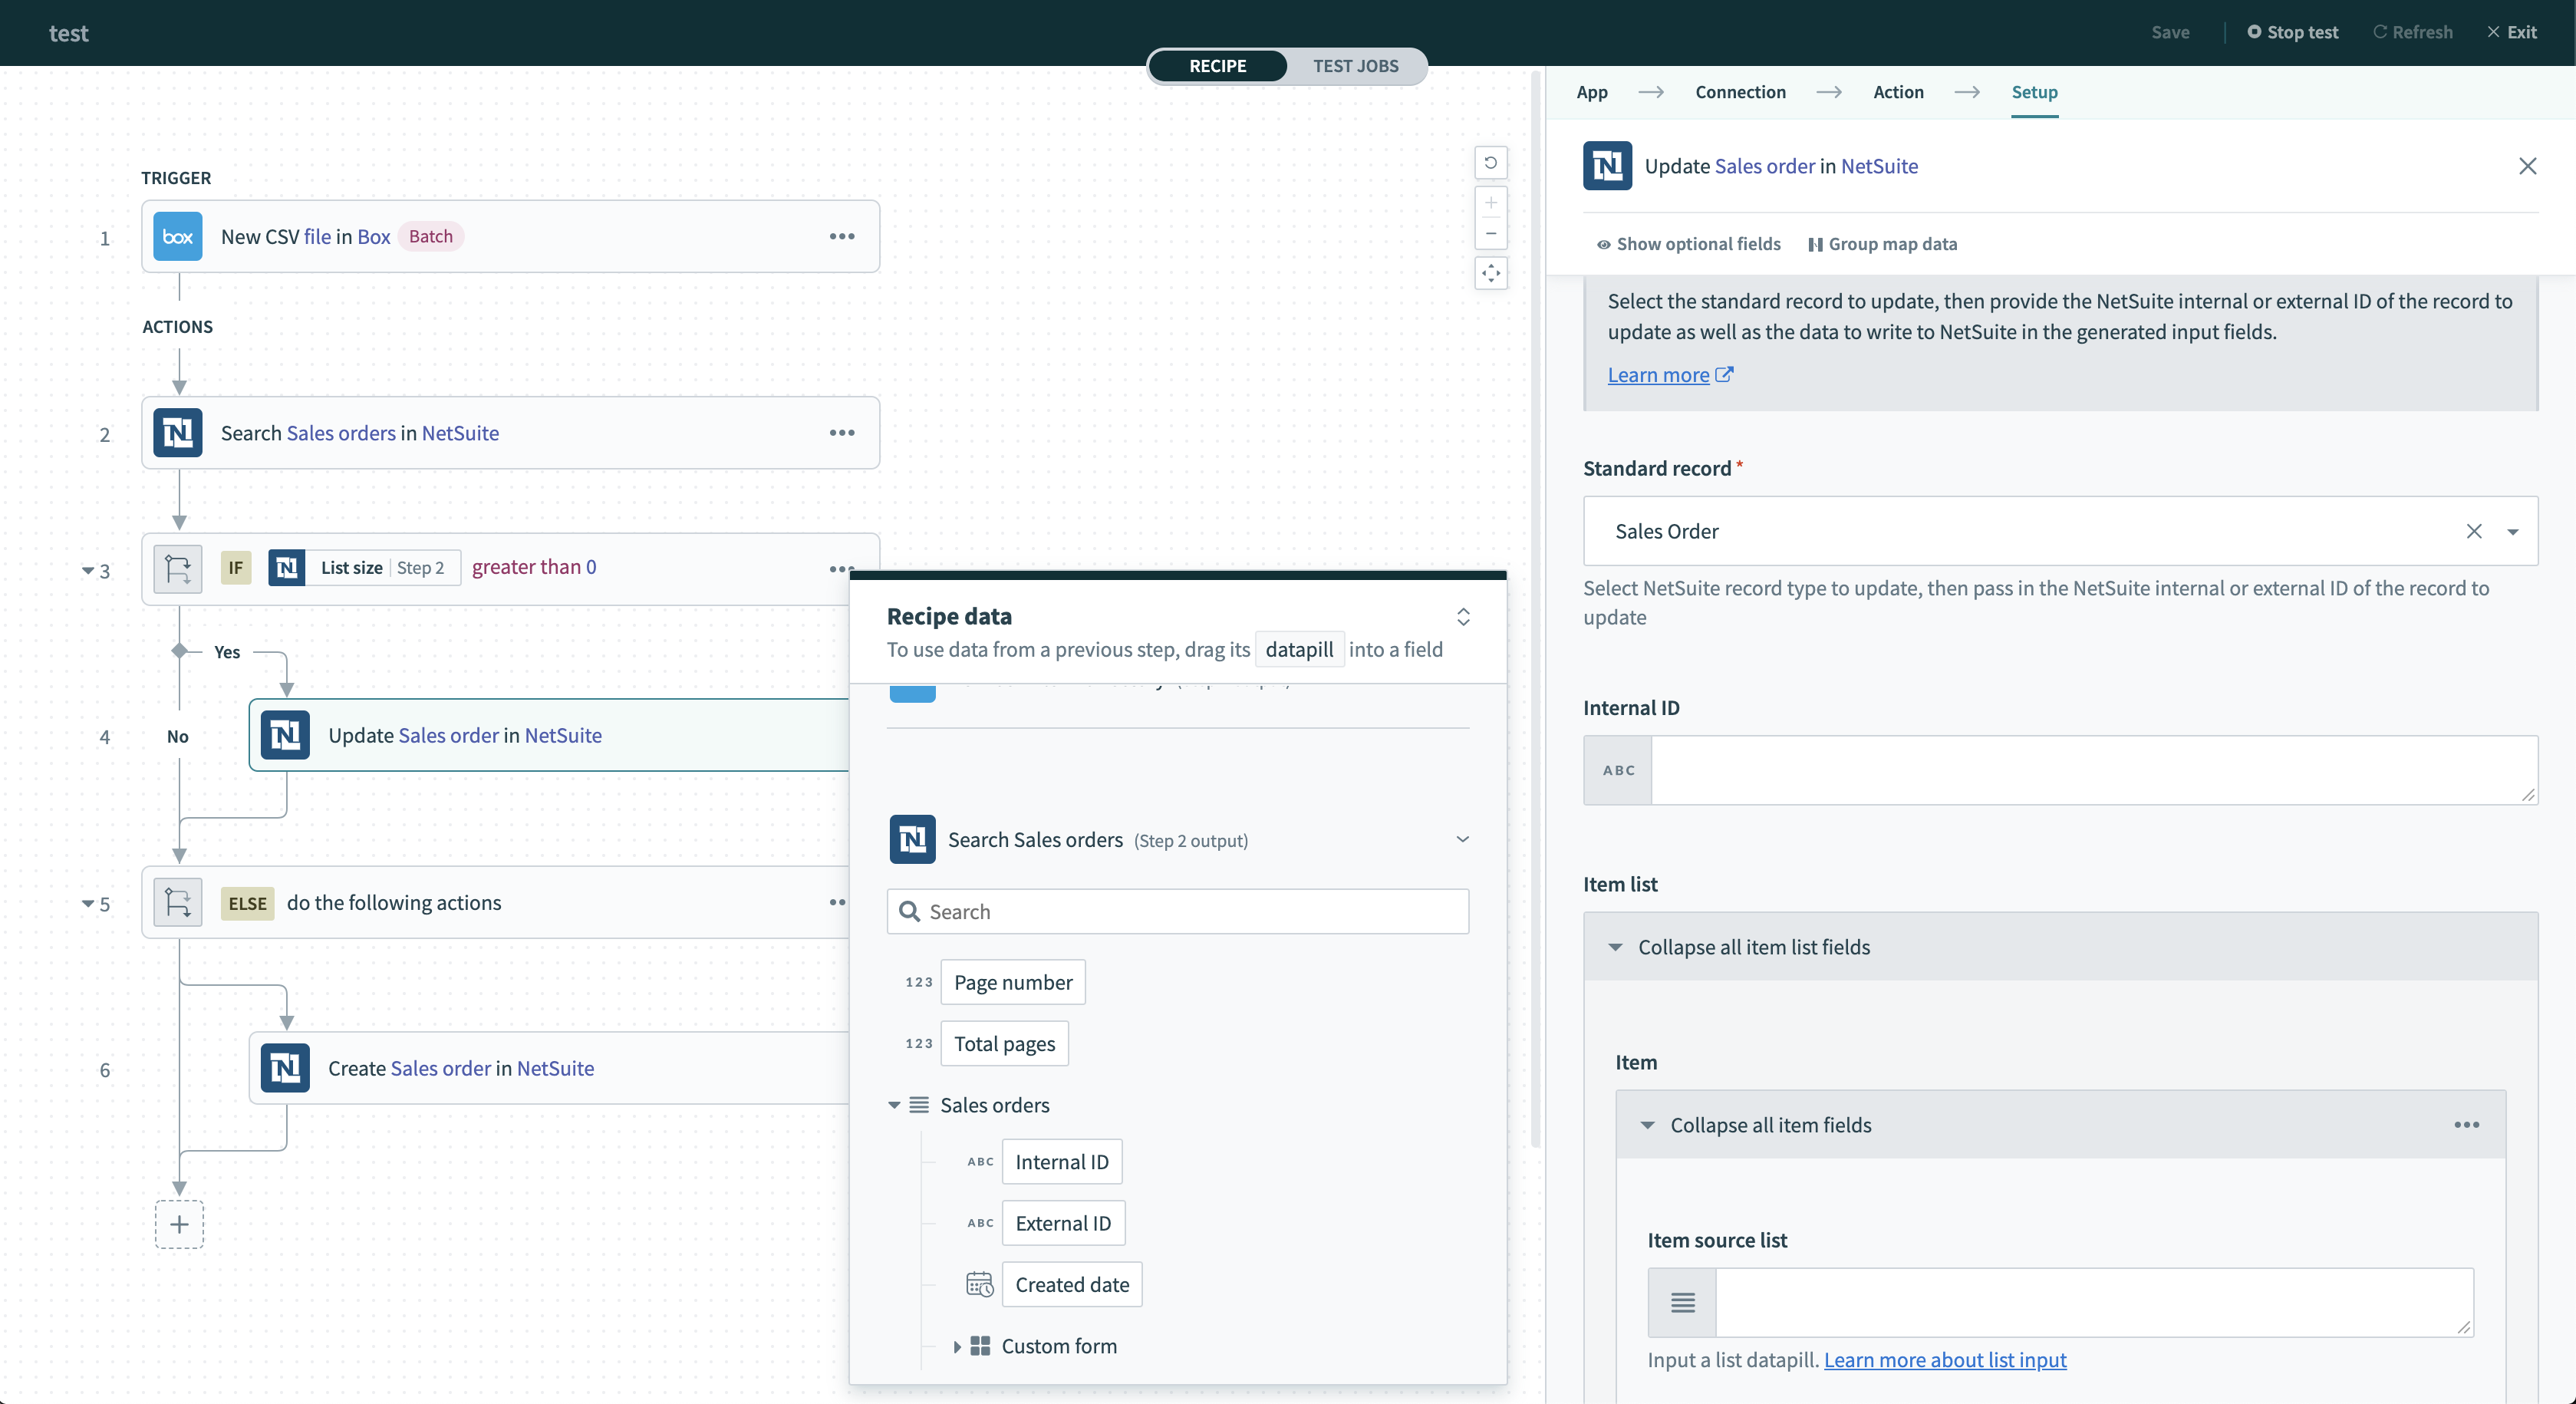This screenshot has width=2576, height=1404.
Task: Switch to the TEST JOBS tab
Action: (x=1356, y=66)
